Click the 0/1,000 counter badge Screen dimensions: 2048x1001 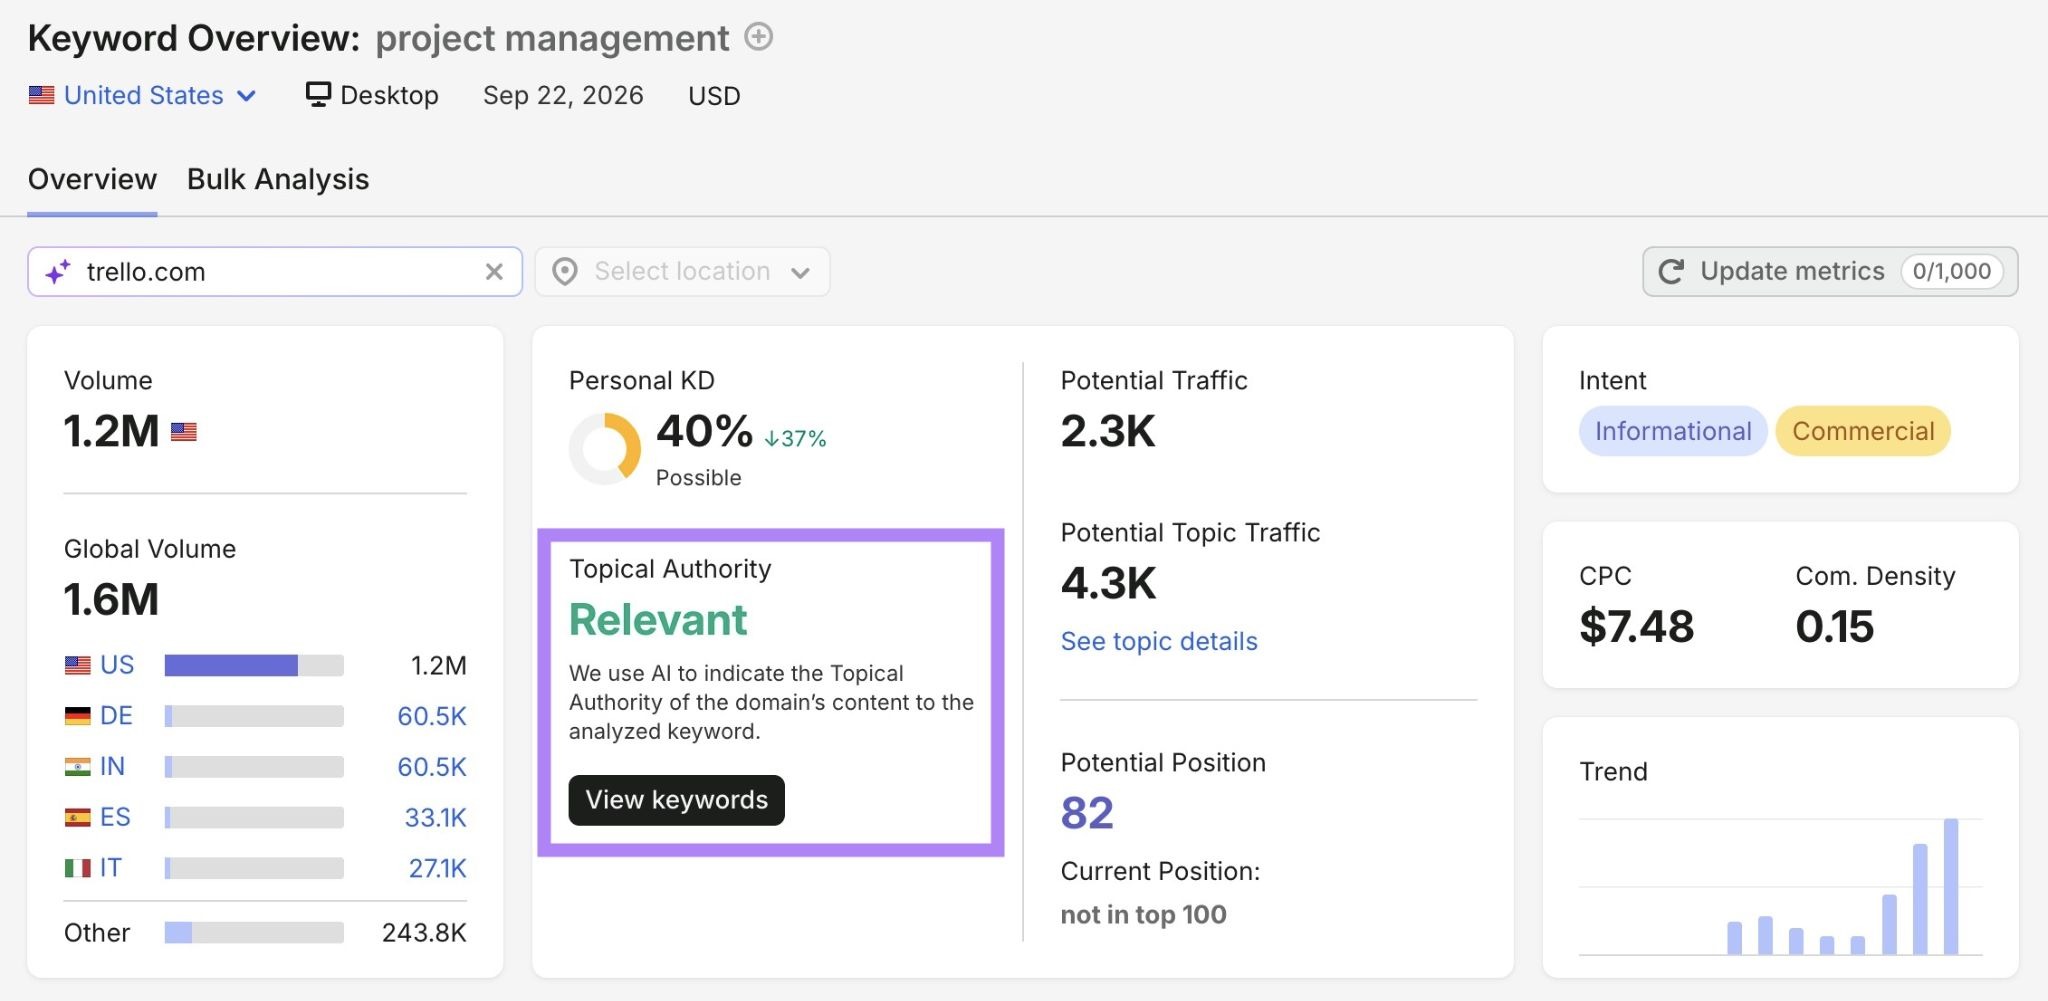pos(1951,271)
